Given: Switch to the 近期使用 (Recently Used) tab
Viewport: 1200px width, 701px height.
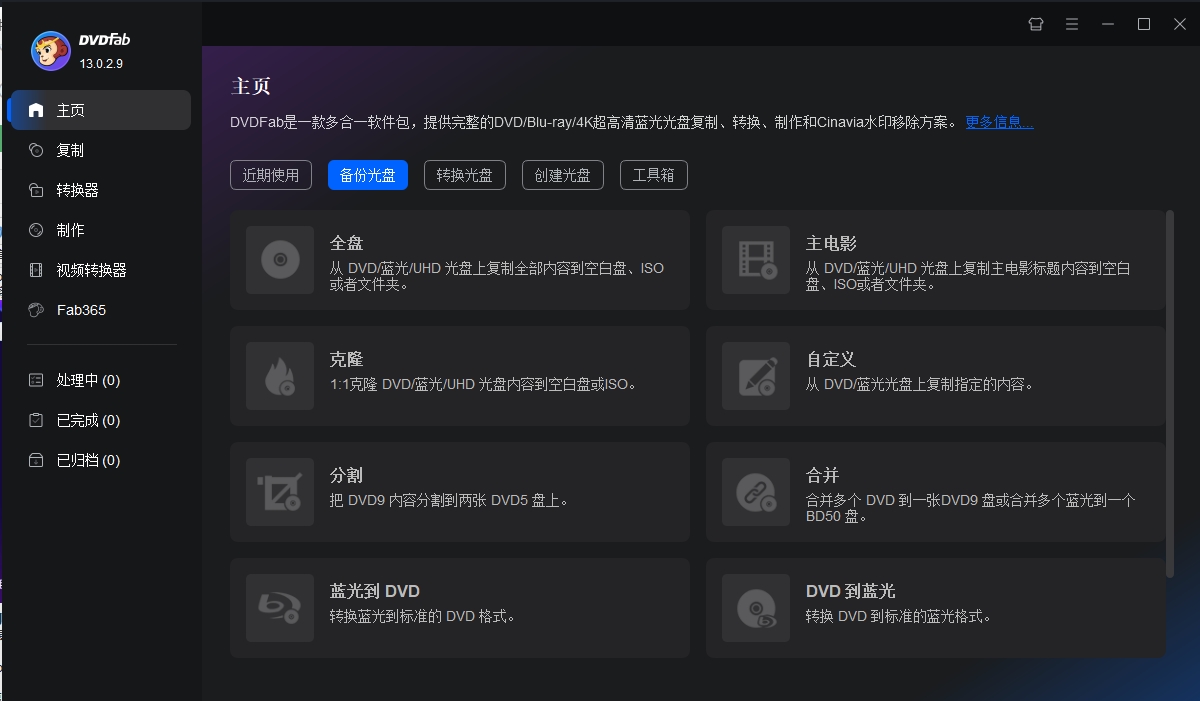Looking at the screenshot, I should click(x=271, y=175).
